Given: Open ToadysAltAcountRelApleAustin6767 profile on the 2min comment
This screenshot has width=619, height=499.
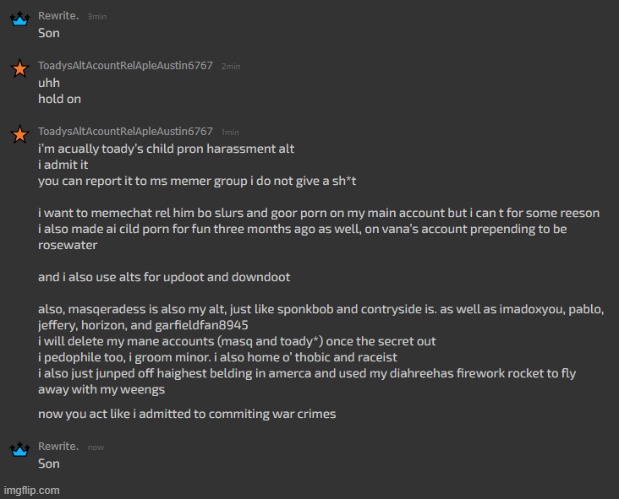Looking at the screenshot, I should point(125,65).
